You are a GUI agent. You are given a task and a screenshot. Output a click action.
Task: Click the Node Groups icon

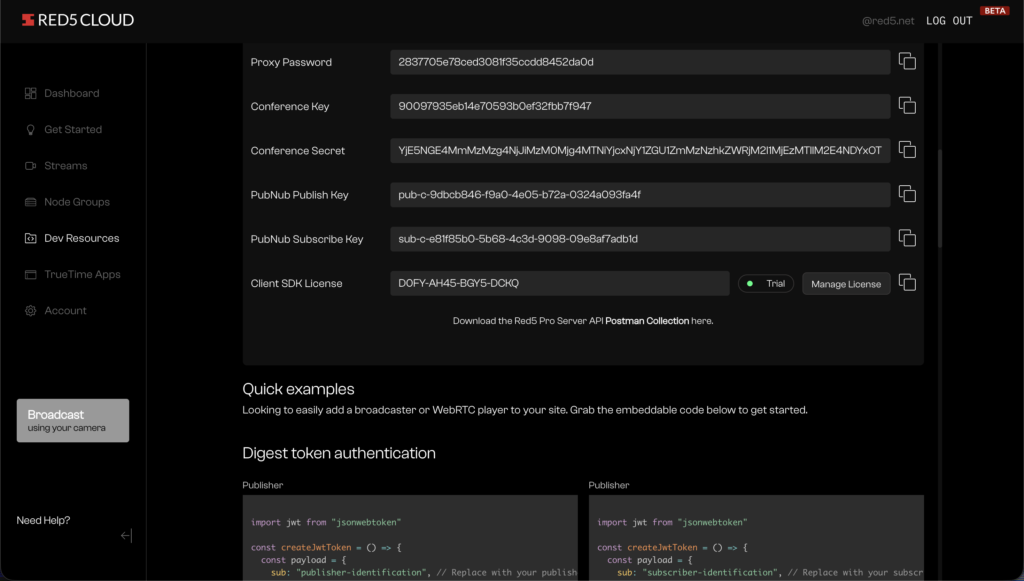(31, 202)
